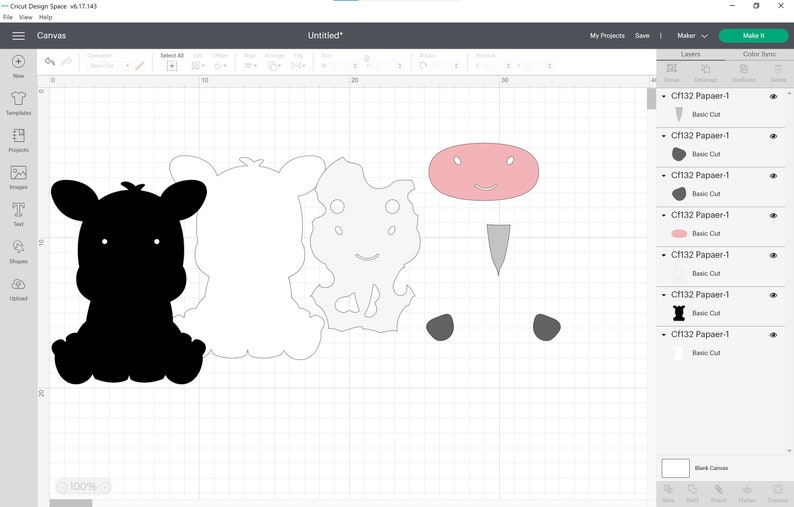The height and width of the screenshot is (507, 794).
Task: Hide the pink oval layer with its eye icon
Action: [773, 215]
